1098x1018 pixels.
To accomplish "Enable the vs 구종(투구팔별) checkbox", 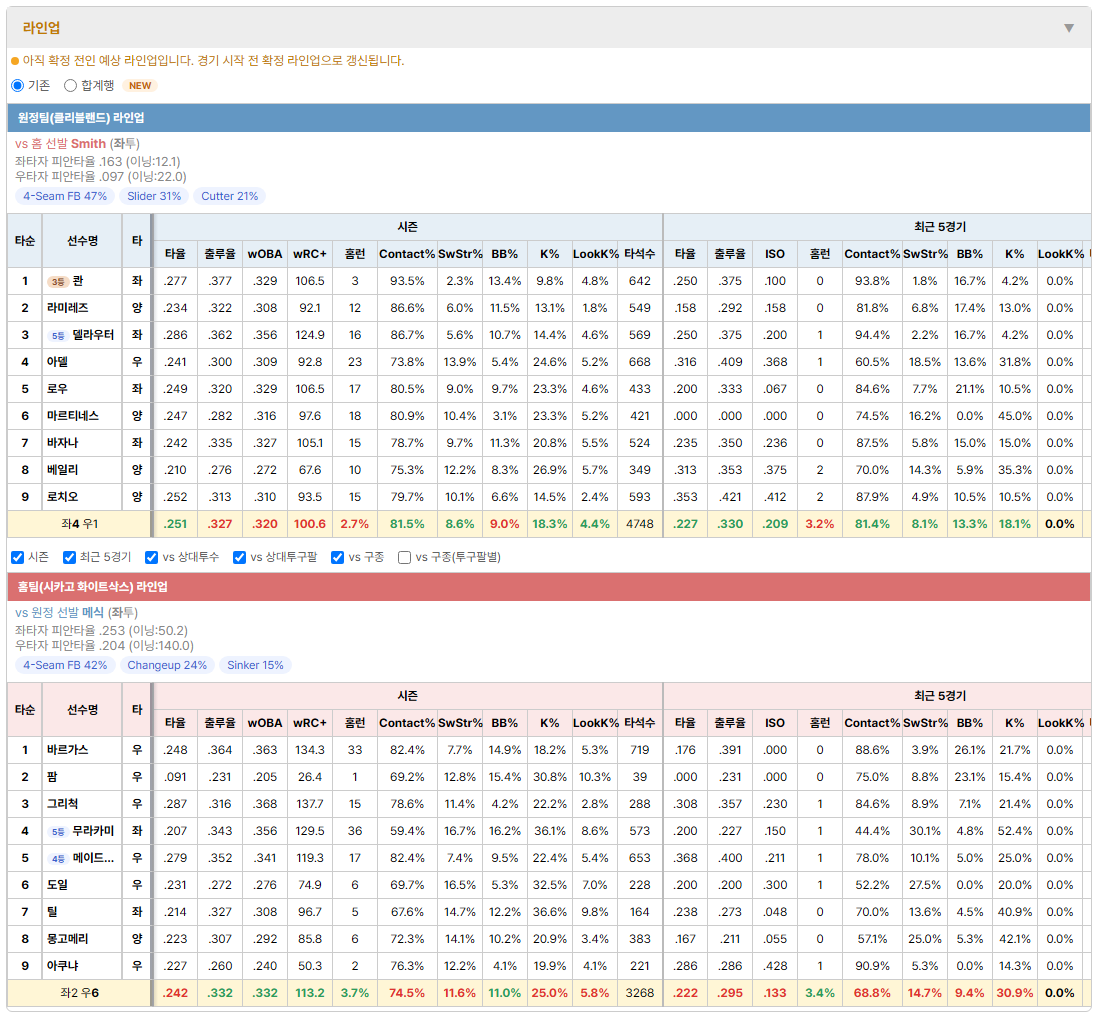I will pyautogui.click(x=404, y=557).
